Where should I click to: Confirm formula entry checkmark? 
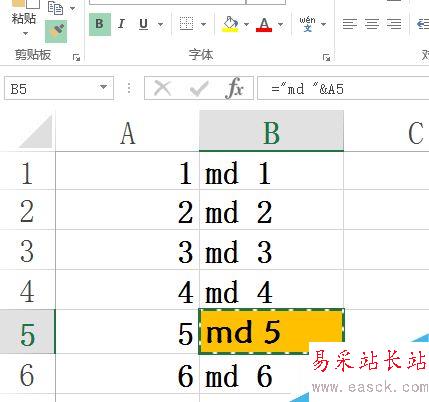click(199, 89)
